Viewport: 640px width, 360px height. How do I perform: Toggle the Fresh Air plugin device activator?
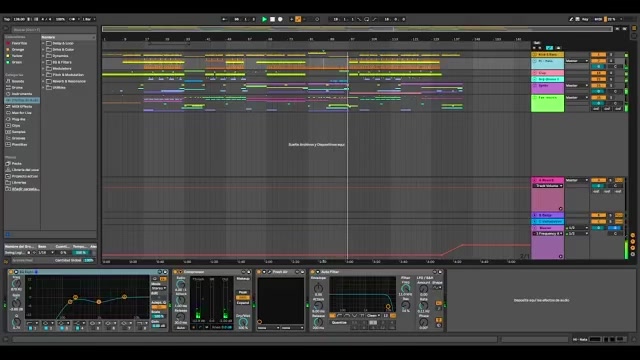point(259,272)
